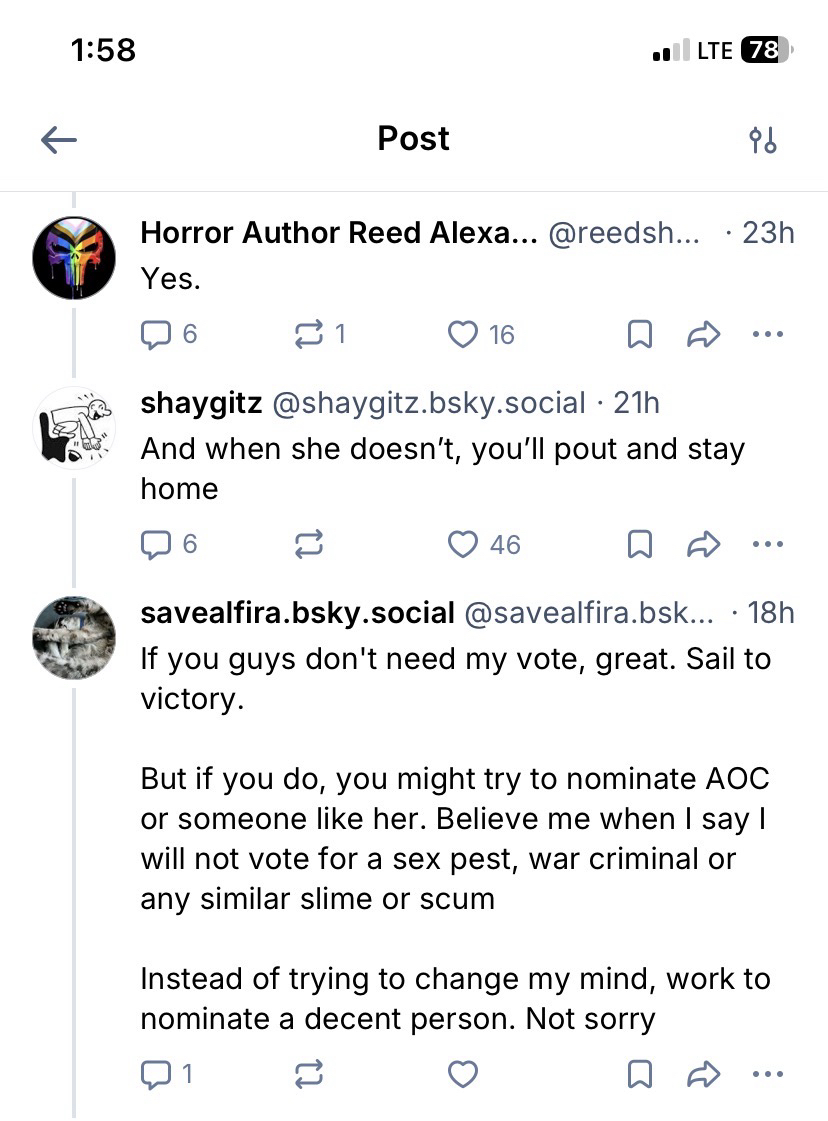Tap the back arrow in the header
828x1121 pixels.
59,140
